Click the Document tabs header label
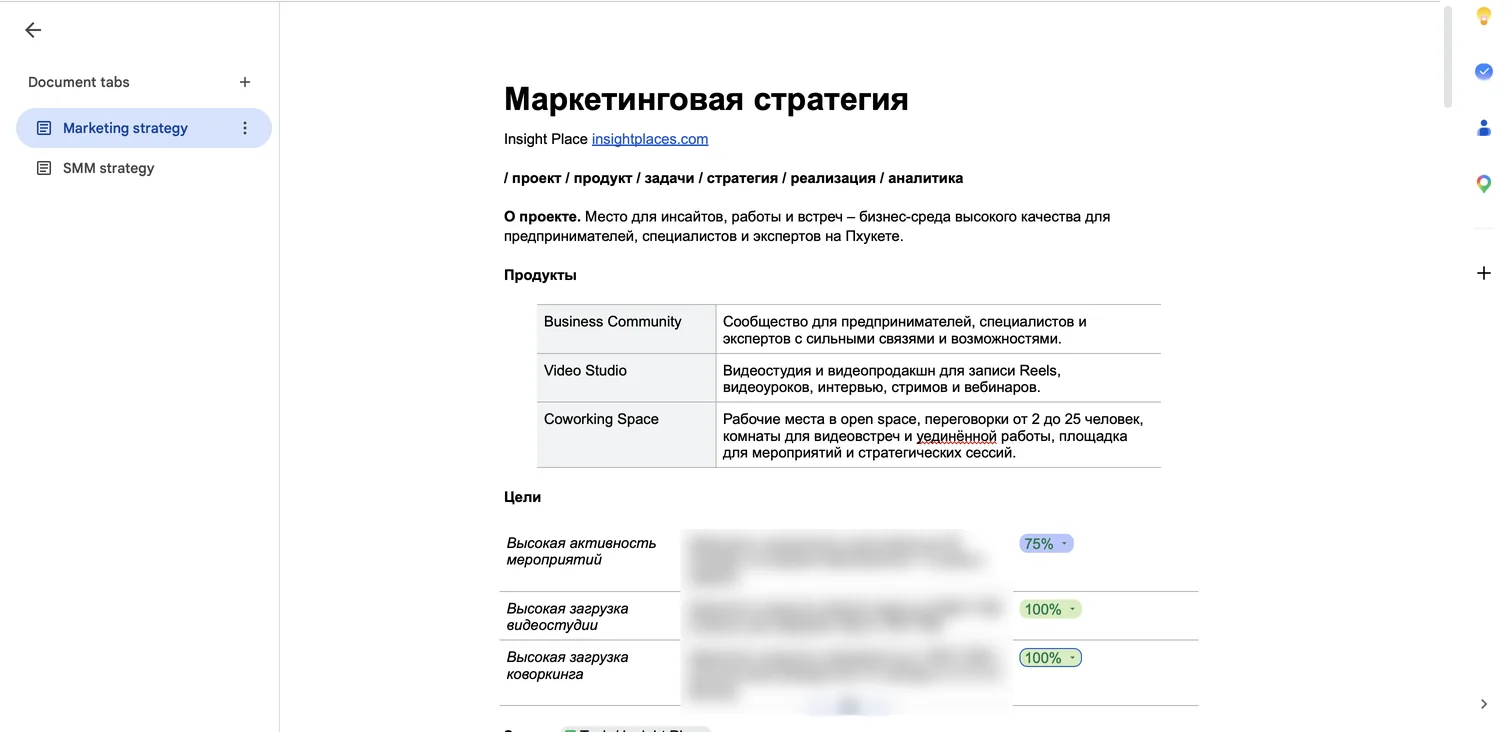 79,82
